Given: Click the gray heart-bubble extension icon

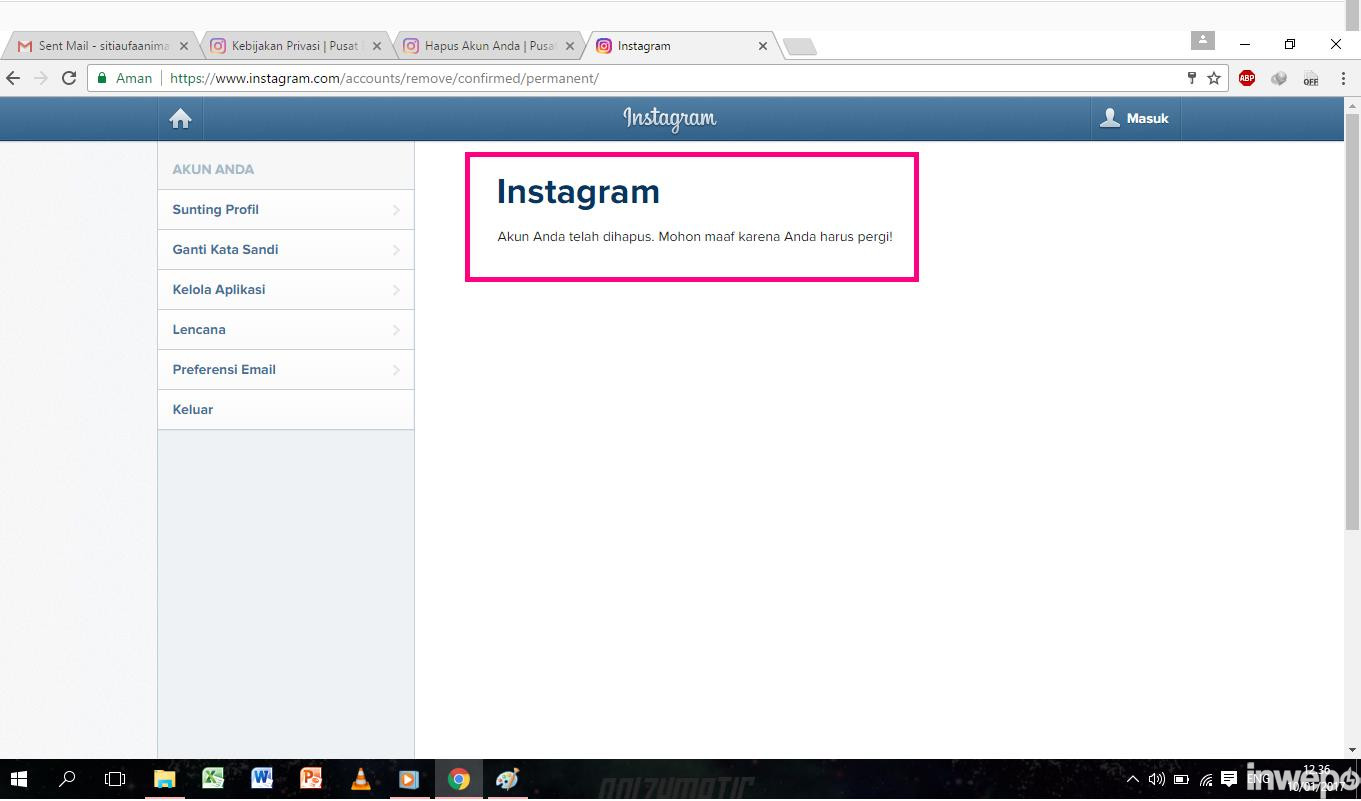Looking at the screenshot, I should [1279, 78].
